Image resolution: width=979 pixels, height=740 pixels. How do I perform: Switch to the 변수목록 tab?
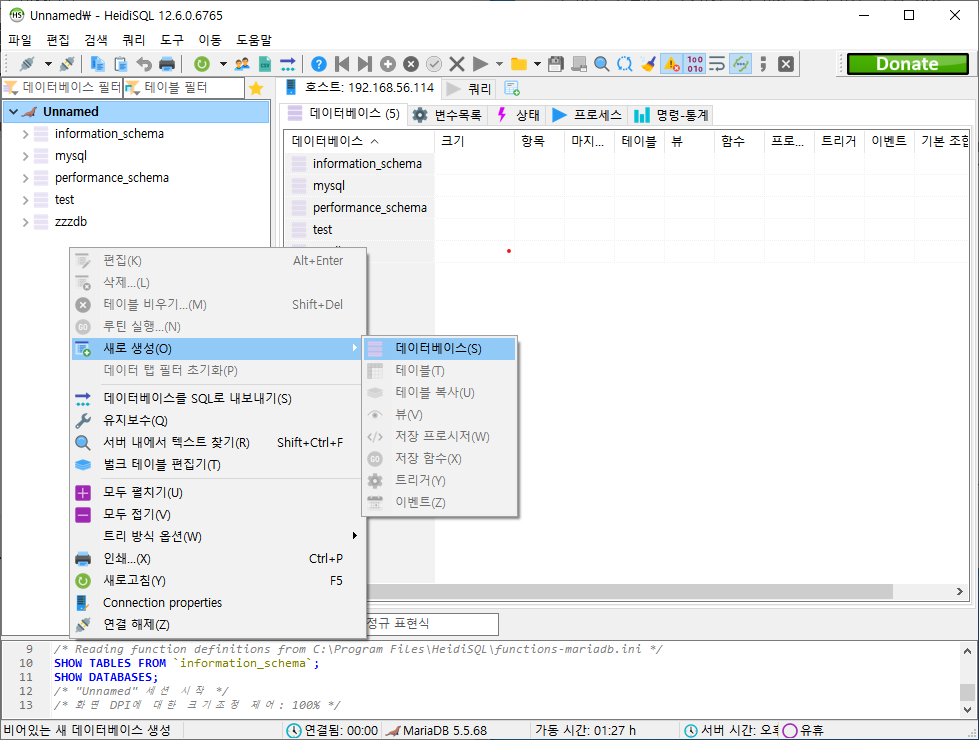[x=447, y=115]
